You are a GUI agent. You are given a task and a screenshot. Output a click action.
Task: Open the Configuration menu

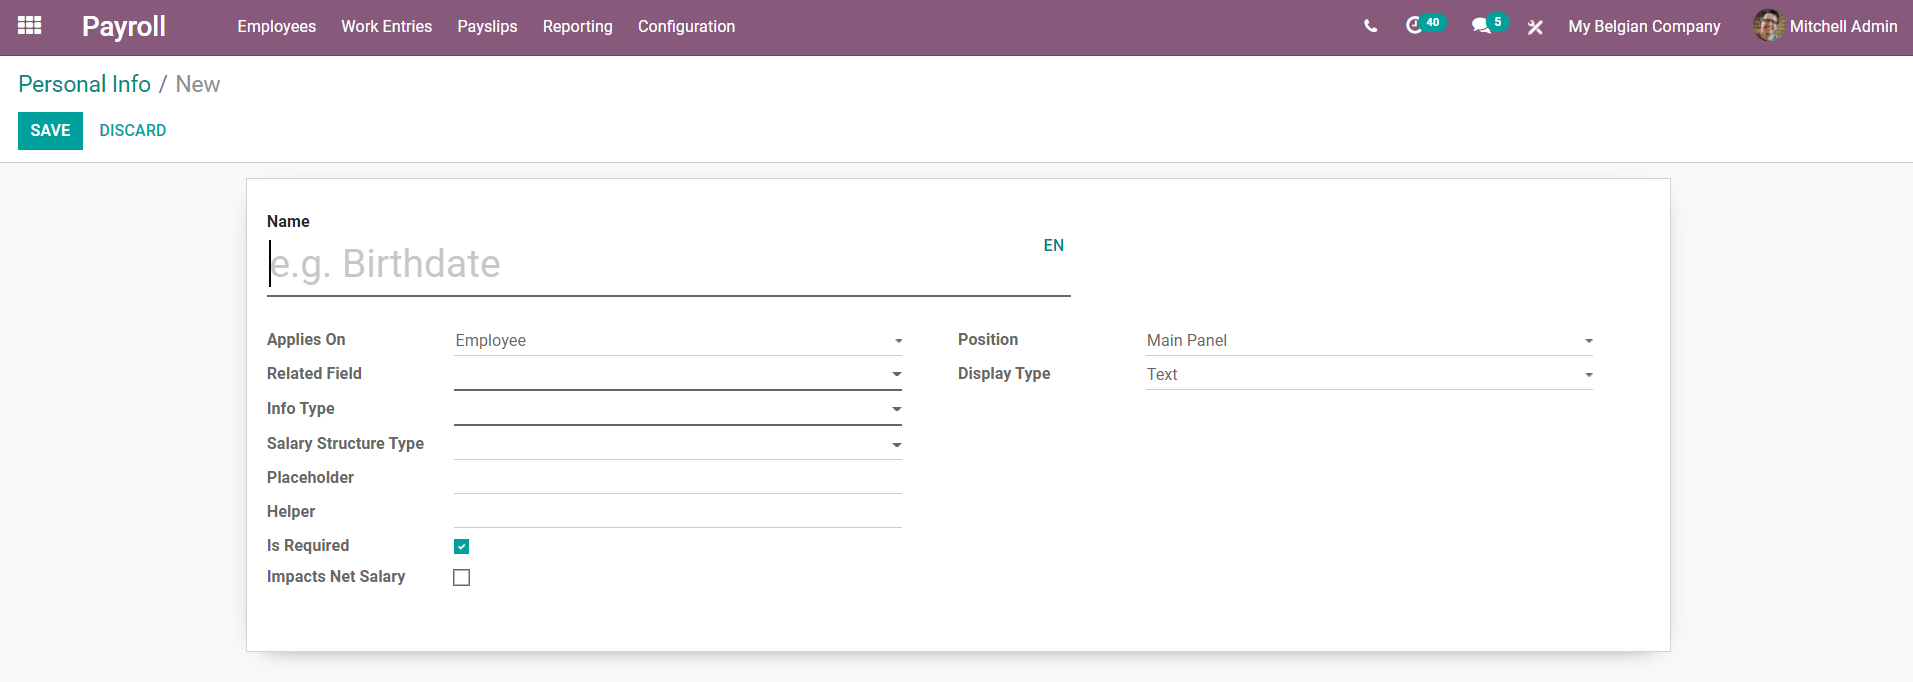coord(687,27)
